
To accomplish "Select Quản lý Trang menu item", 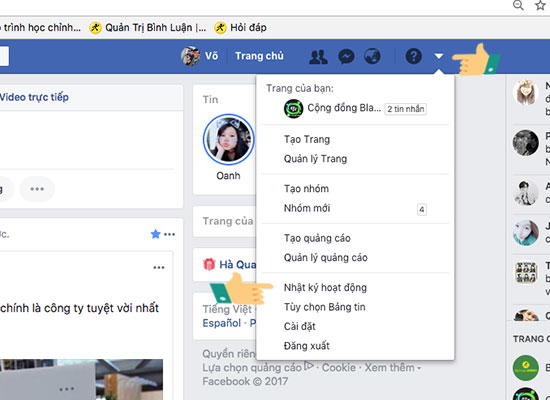I will click(x=315, y=159).
